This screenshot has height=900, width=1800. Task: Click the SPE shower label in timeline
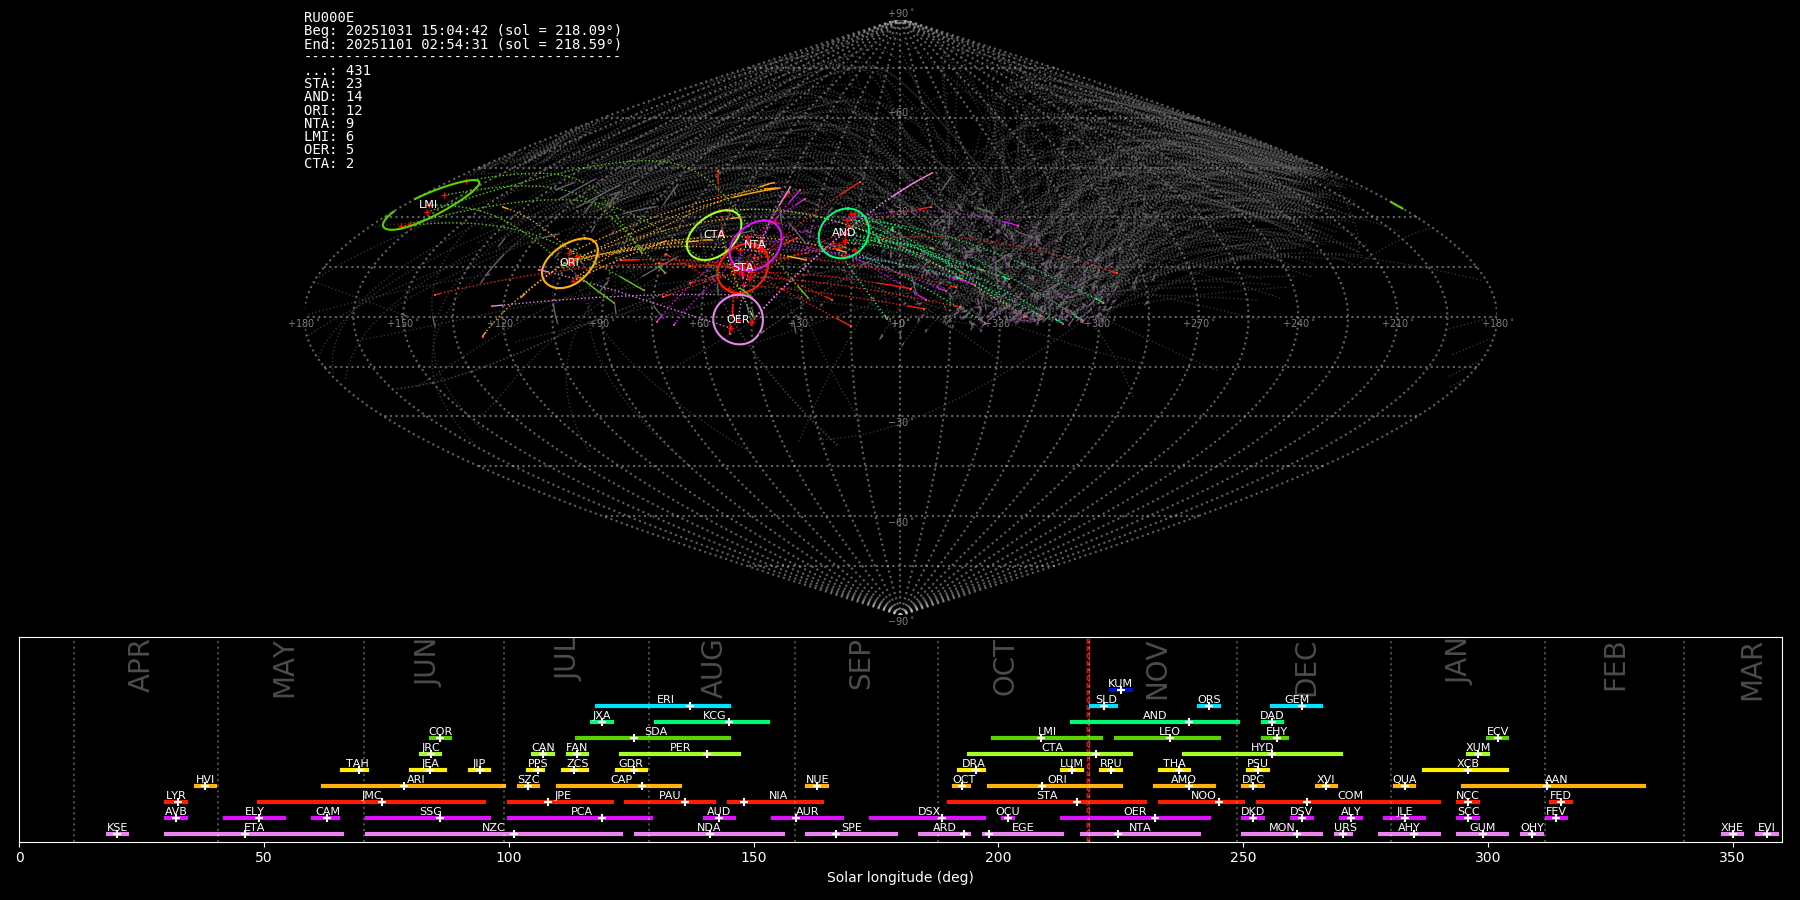click(x=851, y=828)
